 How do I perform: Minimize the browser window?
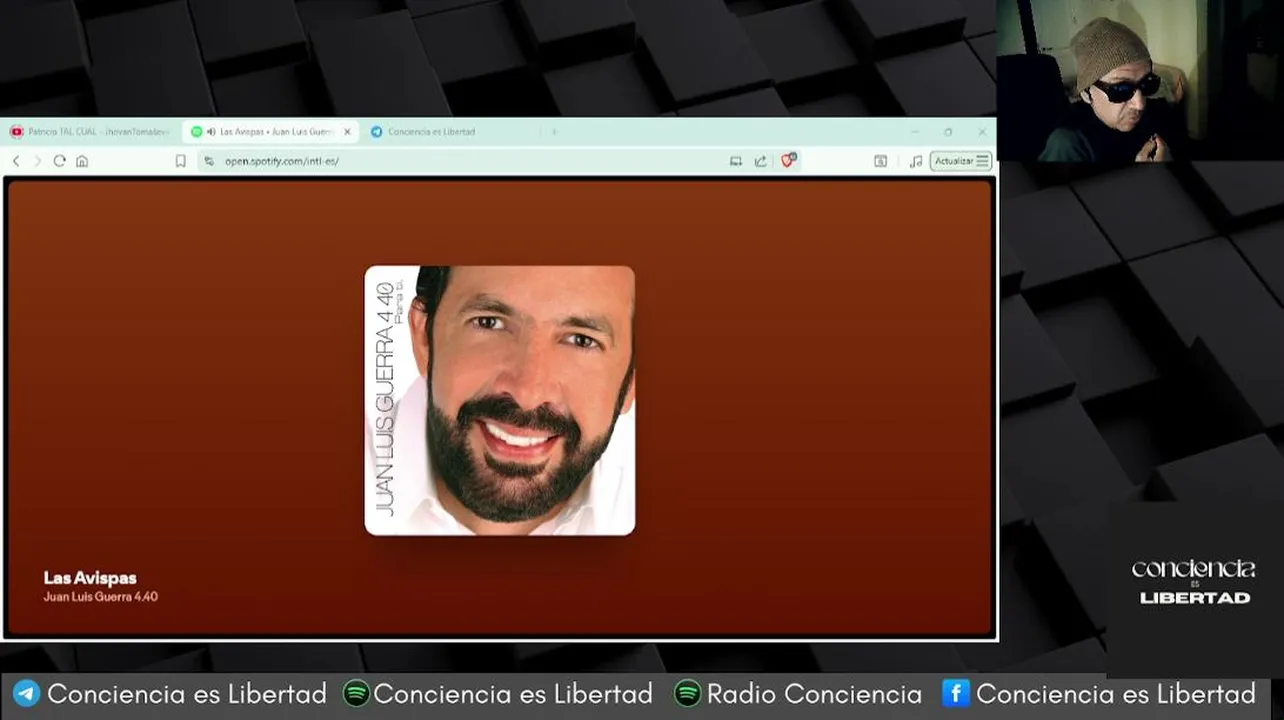point(914,132)
